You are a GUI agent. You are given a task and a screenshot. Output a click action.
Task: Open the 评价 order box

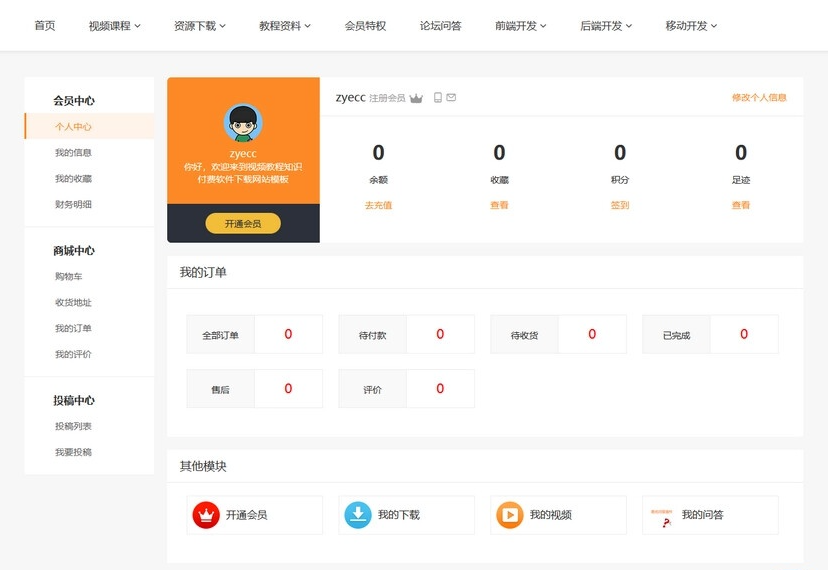pyautogui.click(x=407, y=389)
